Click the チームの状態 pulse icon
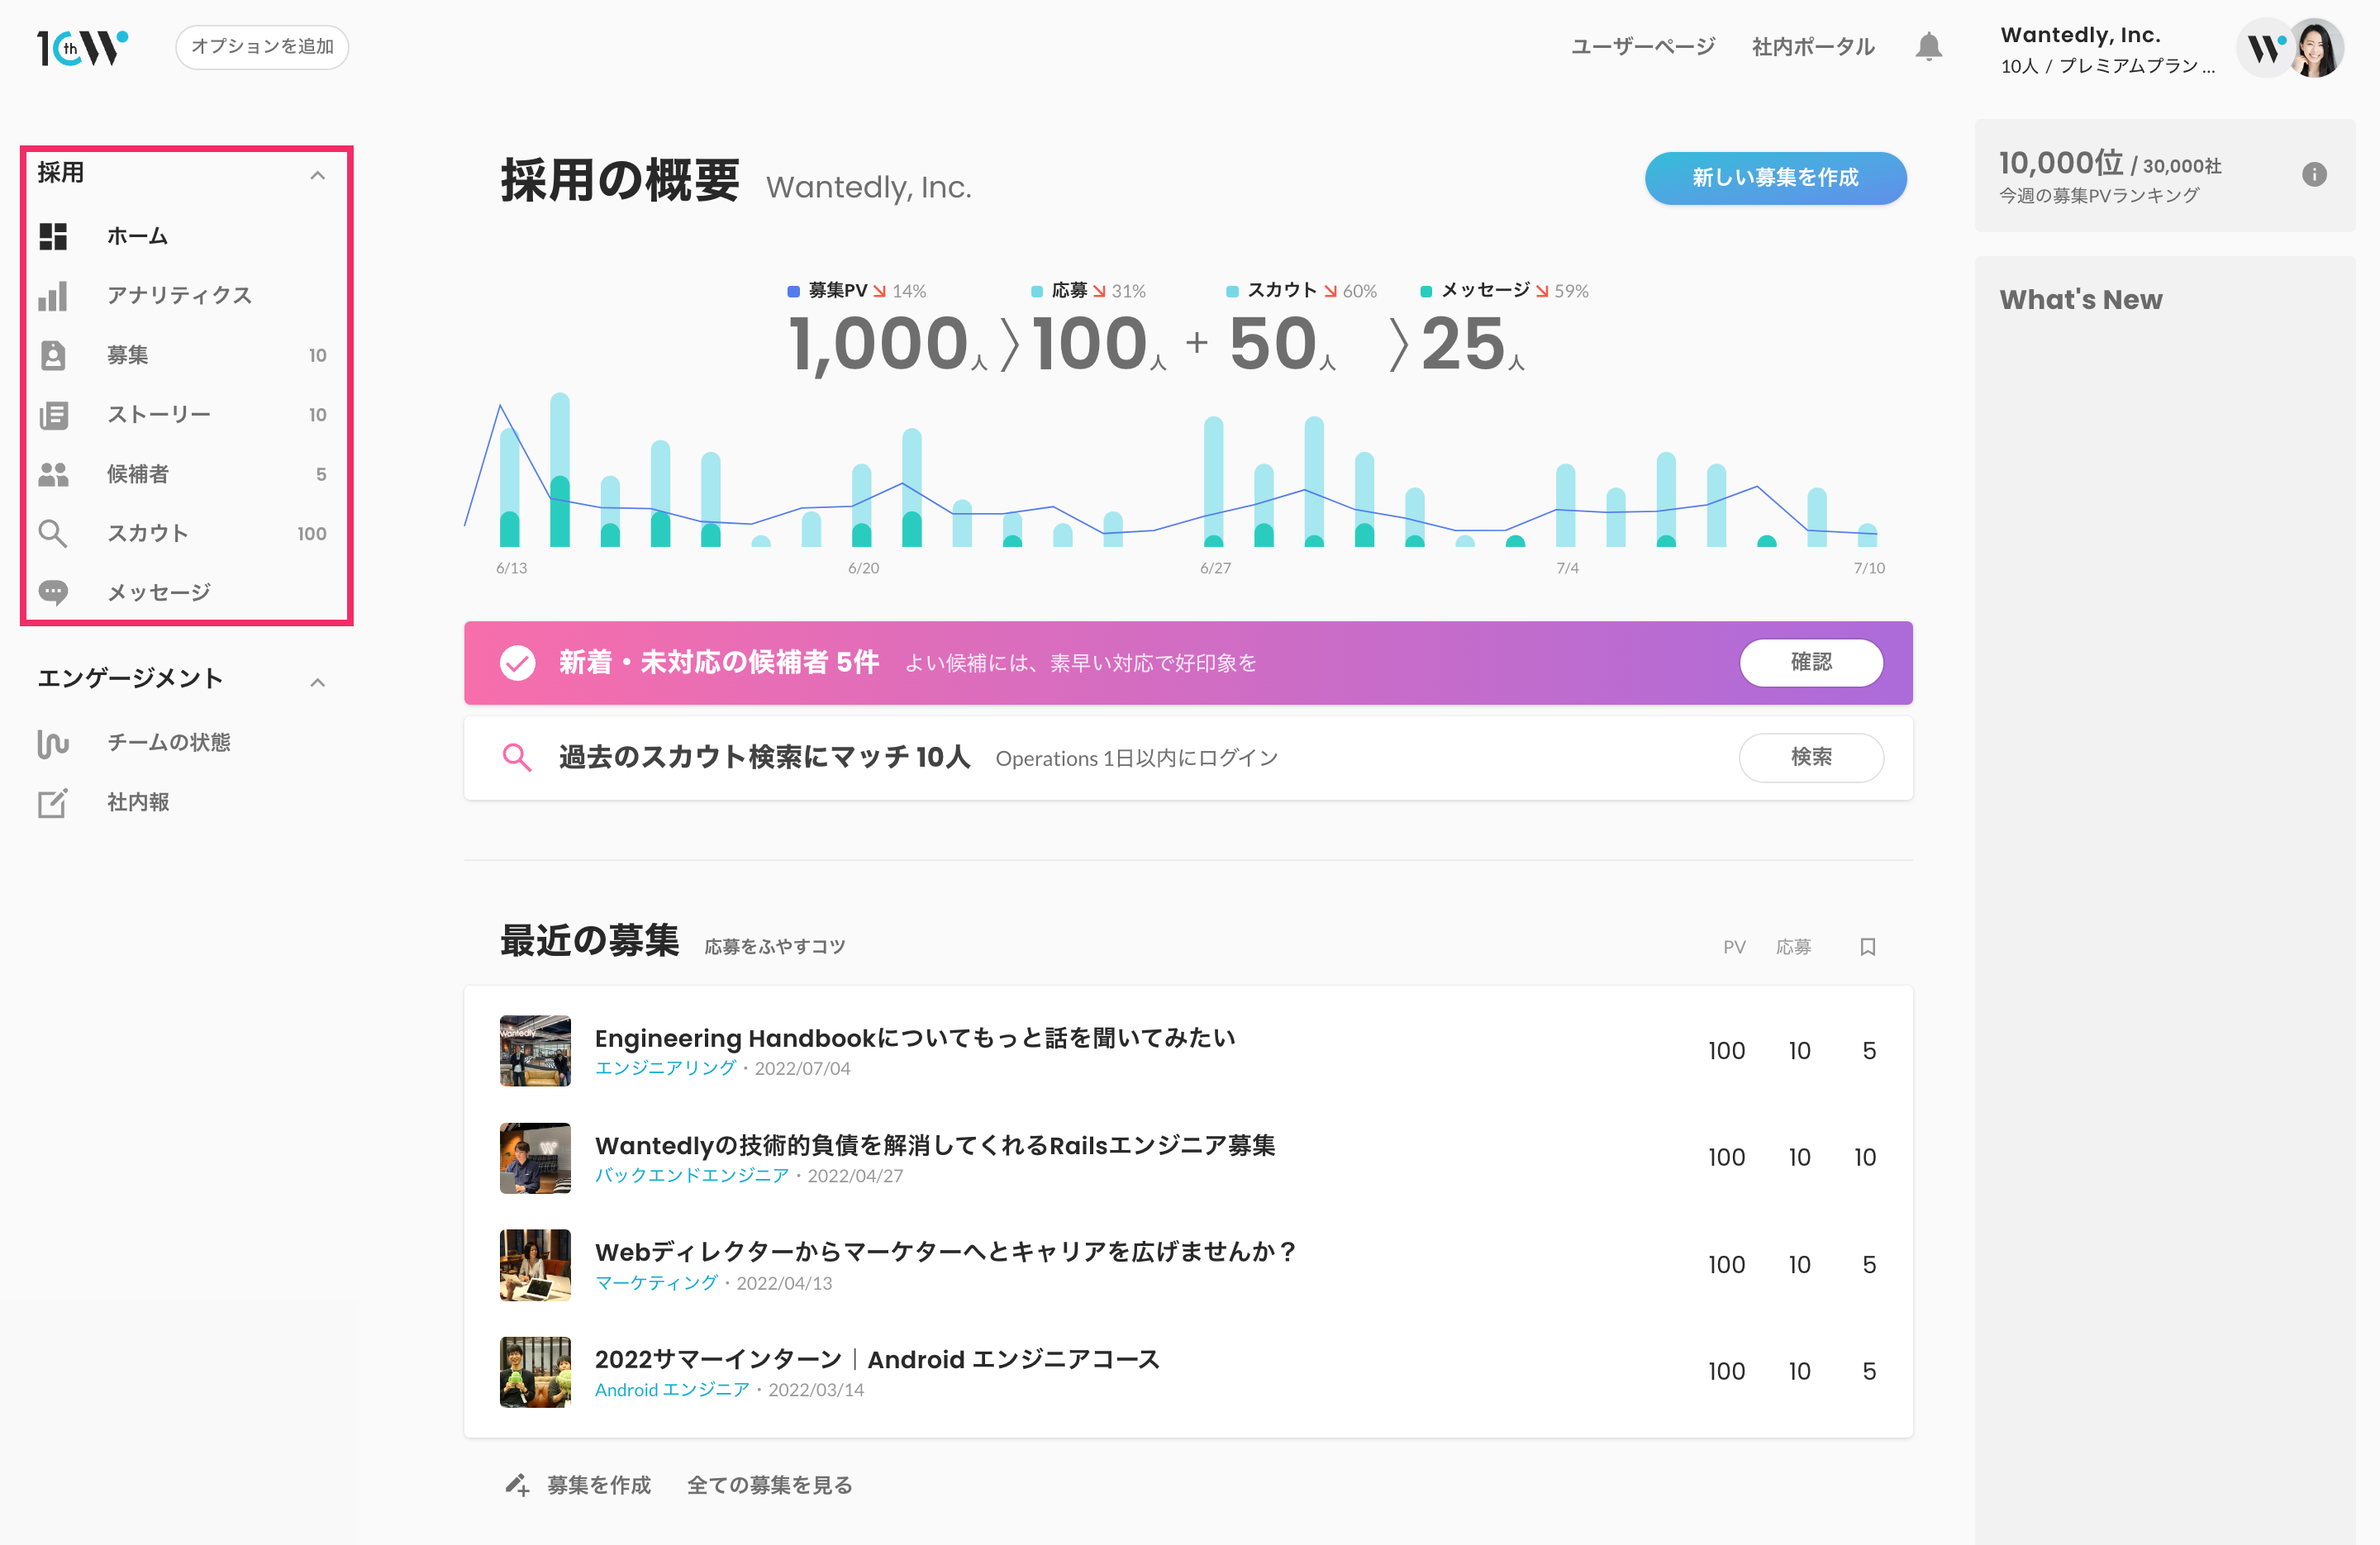 click(53, 743)
